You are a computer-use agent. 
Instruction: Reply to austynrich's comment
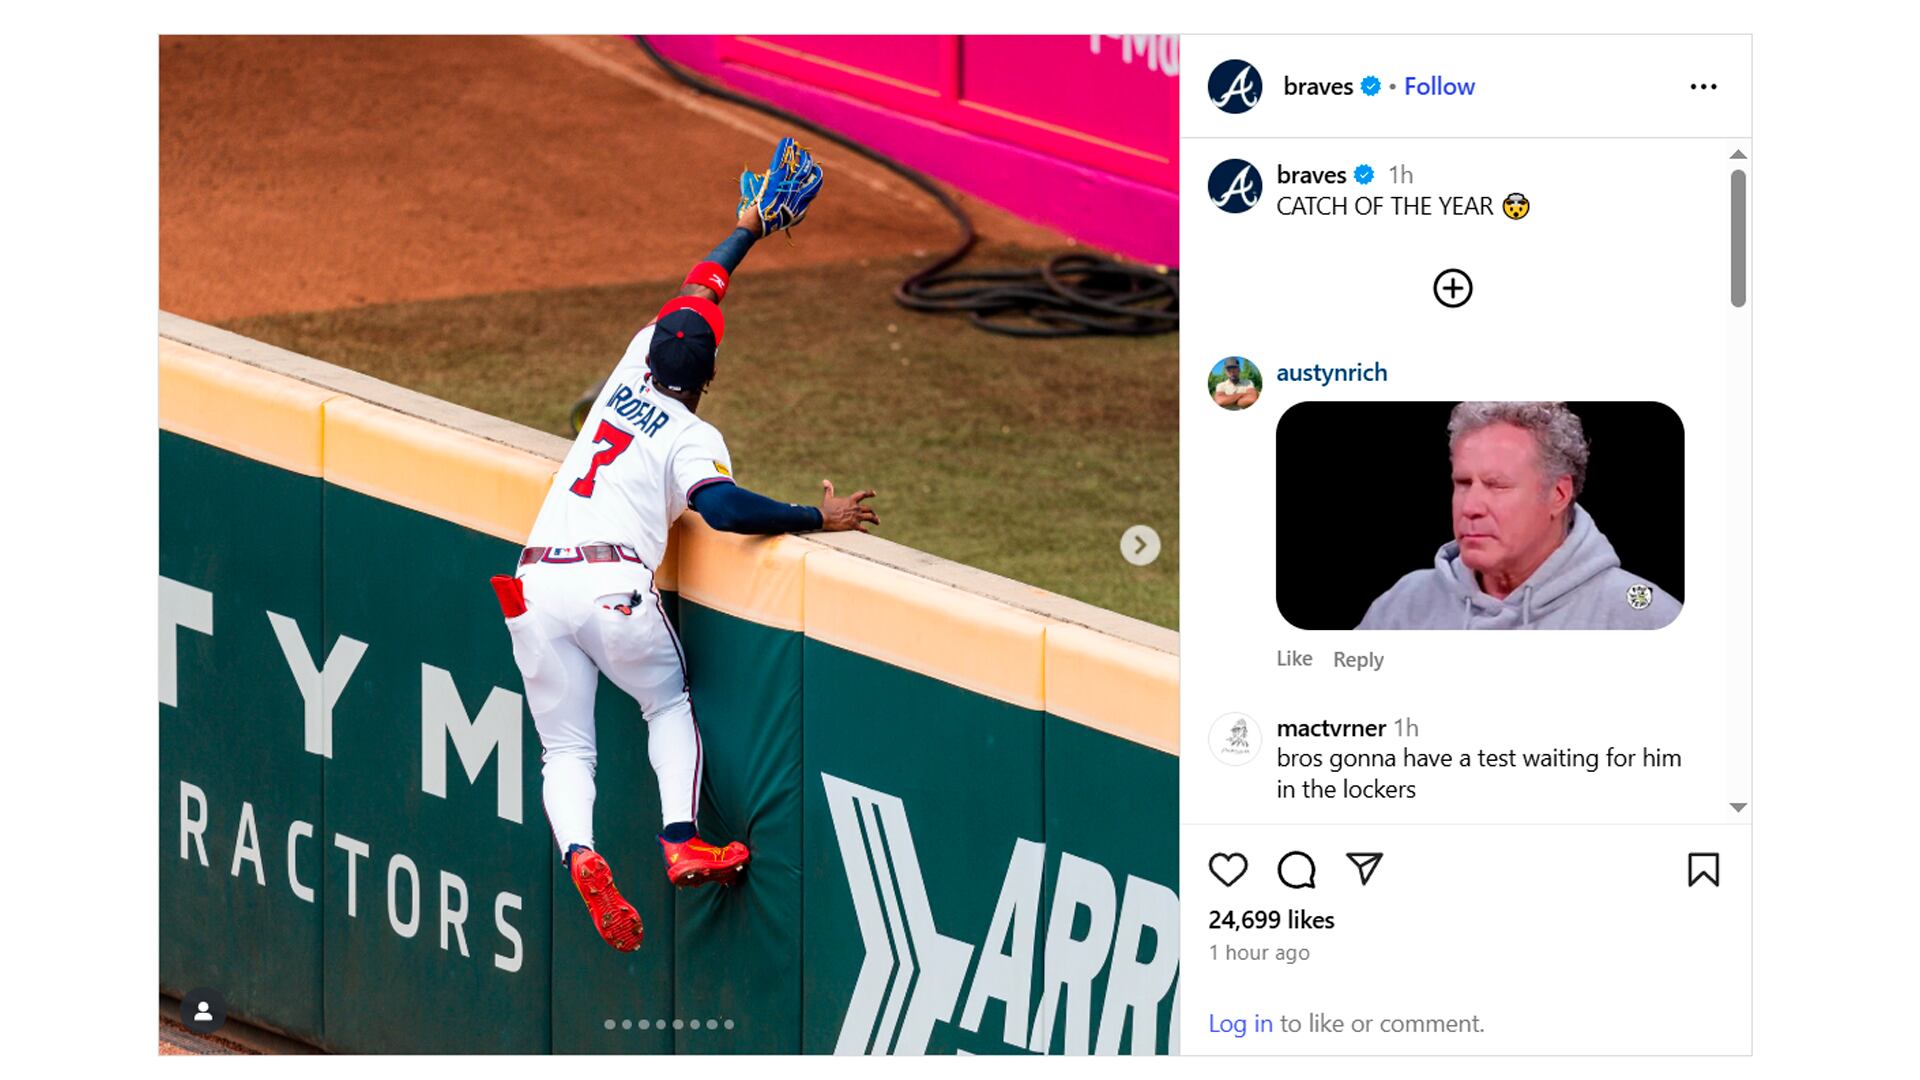[1358, 659]
